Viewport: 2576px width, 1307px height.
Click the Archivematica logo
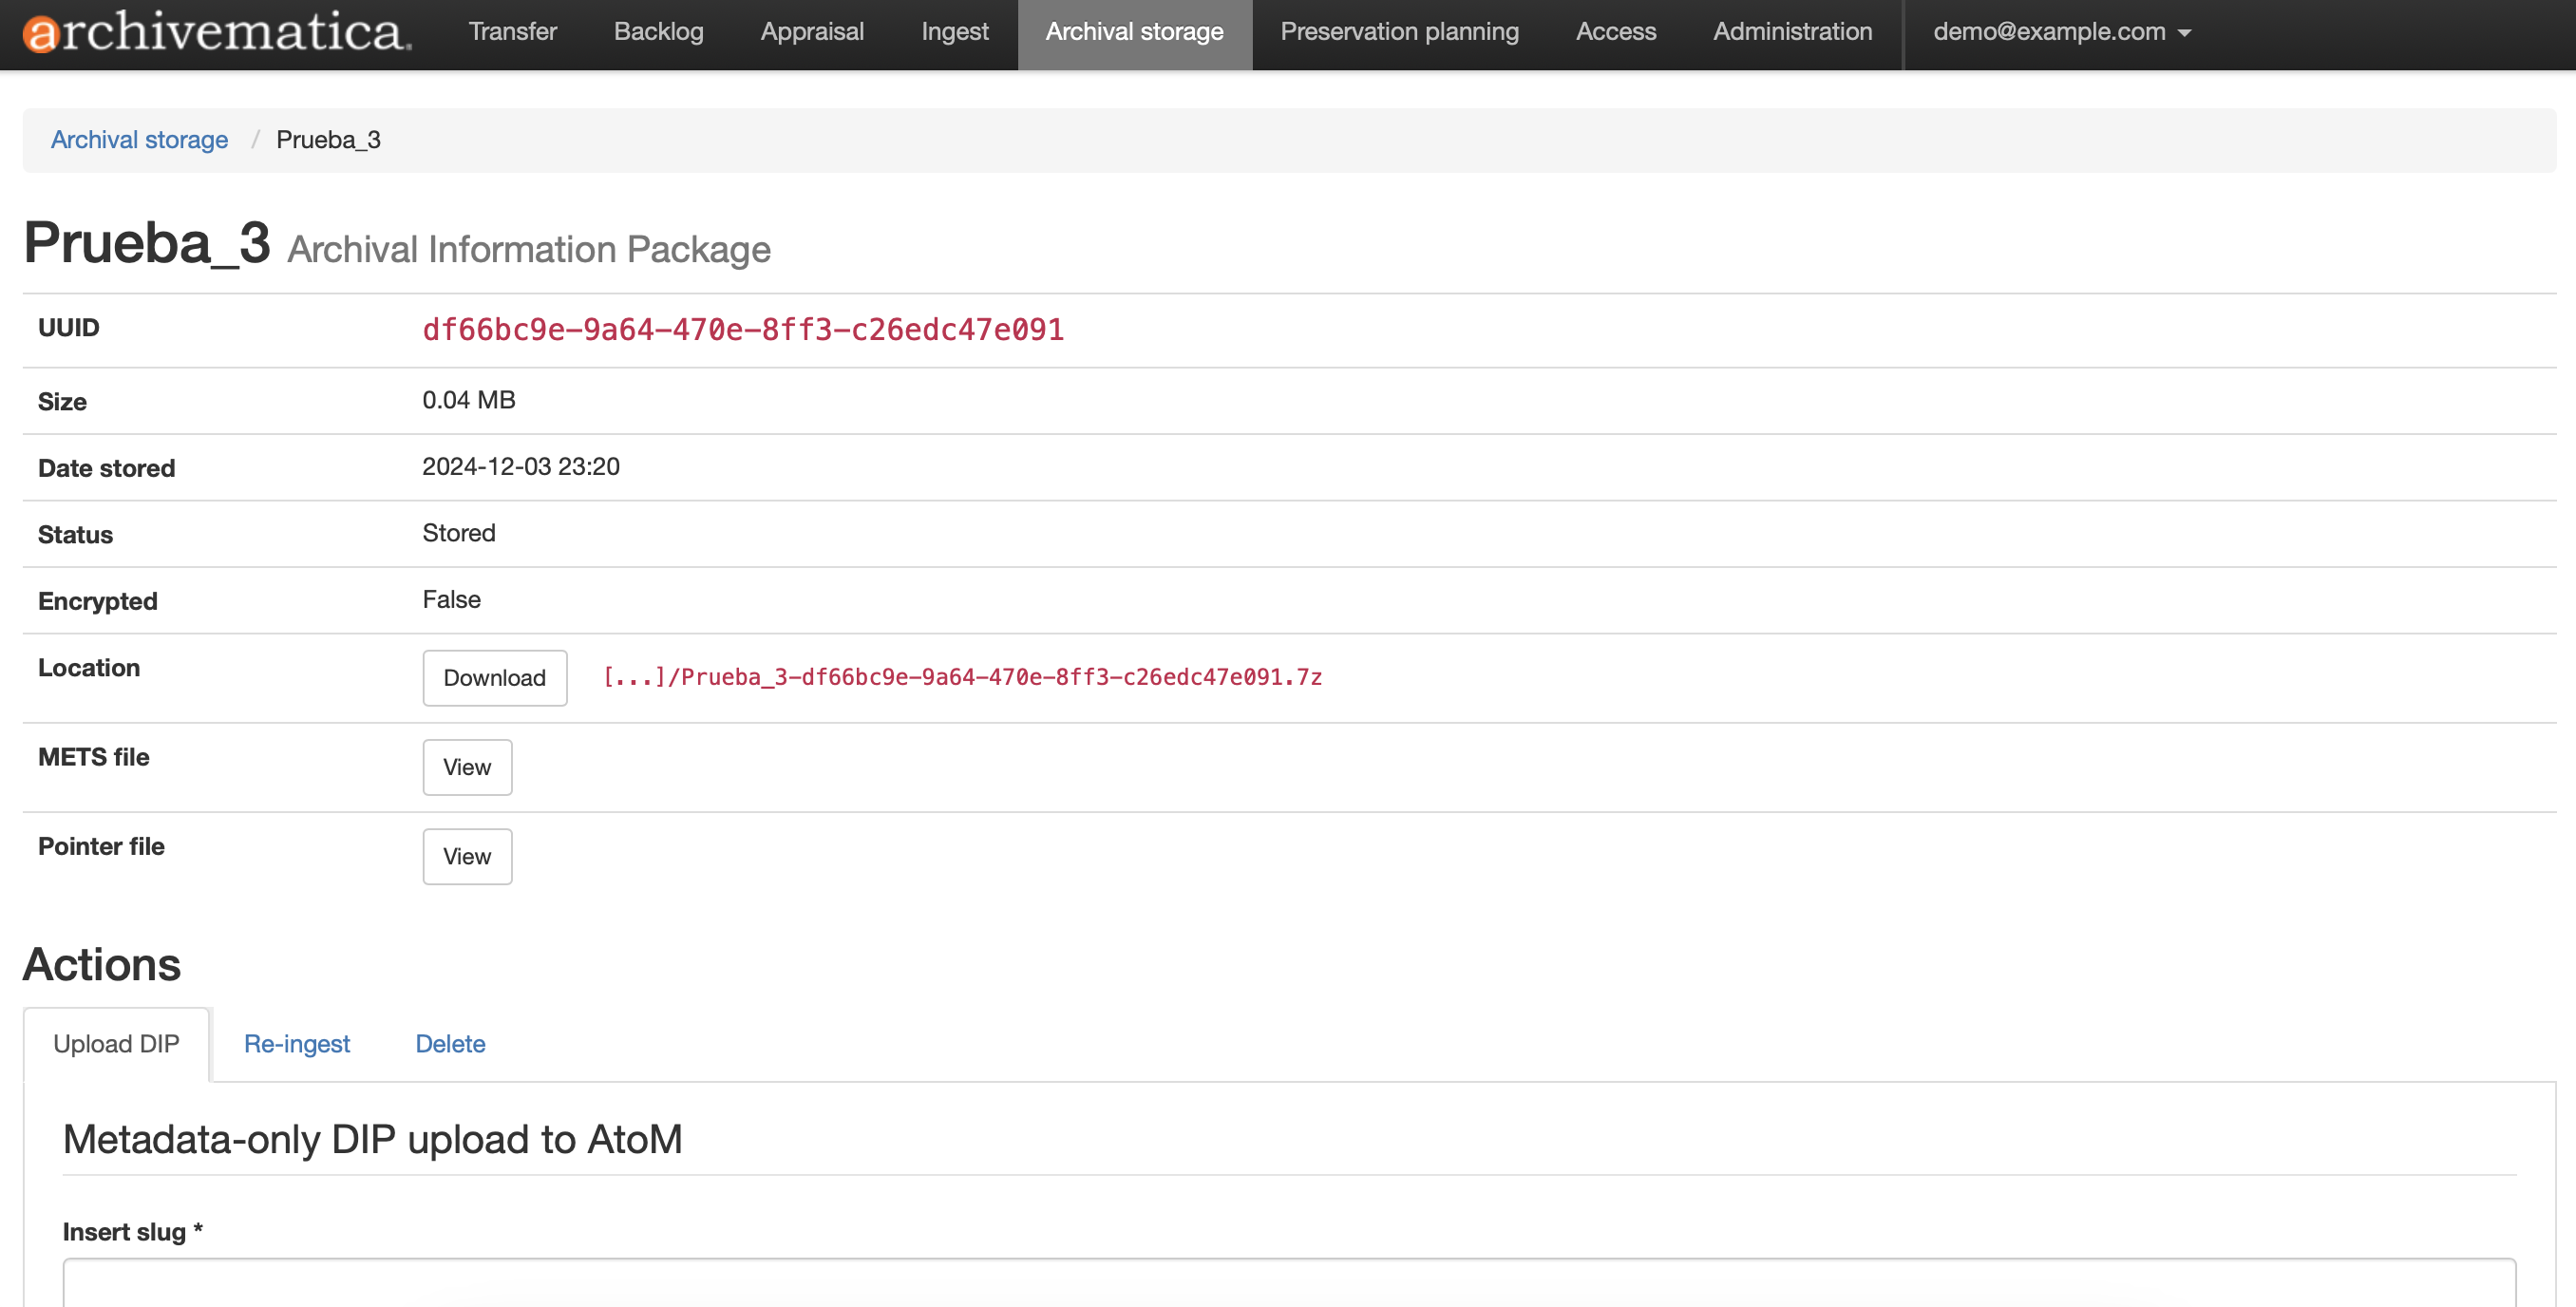tap(216, 32)
